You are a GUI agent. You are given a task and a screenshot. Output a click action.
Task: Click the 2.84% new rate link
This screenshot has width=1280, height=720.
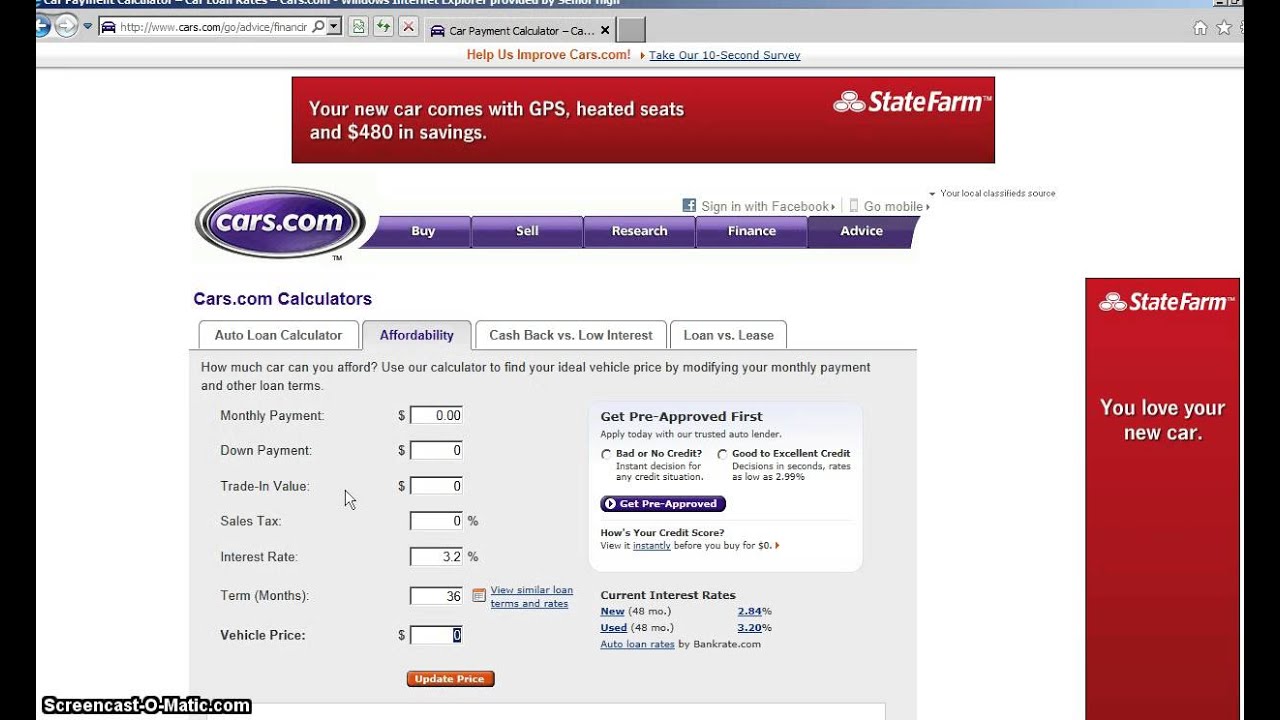[x=750, y=611]
